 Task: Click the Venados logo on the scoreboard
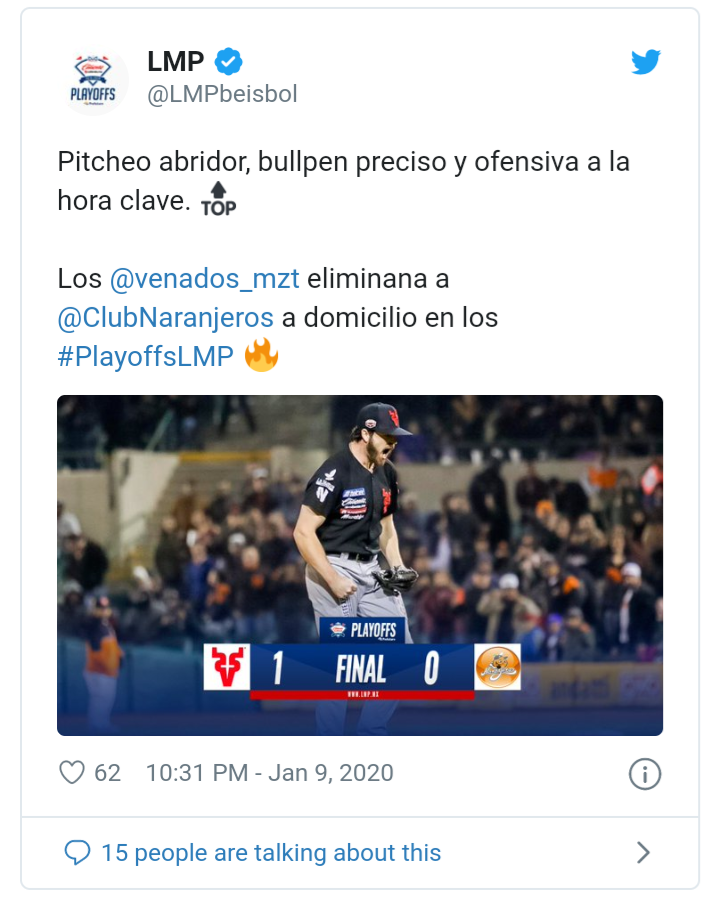[226, 667]
